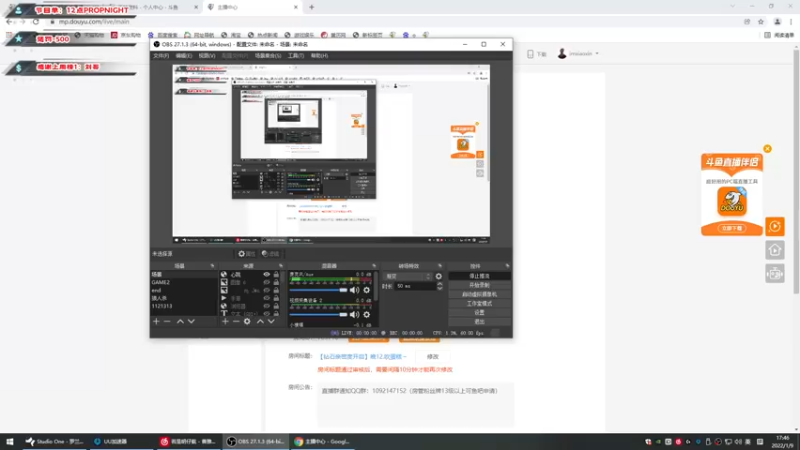The image size is (800, 450).
Task: Click room announcement text box
Action: click(415, 403)
